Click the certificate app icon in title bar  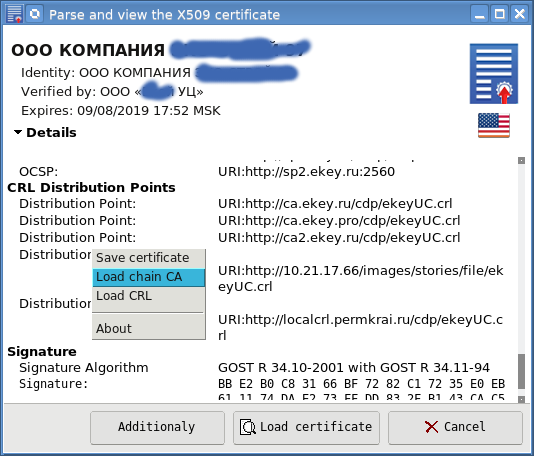tap(14, 14)
